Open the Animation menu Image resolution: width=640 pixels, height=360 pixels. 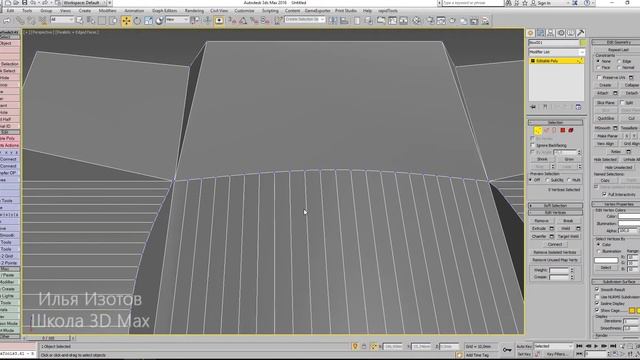pos(134,11)
